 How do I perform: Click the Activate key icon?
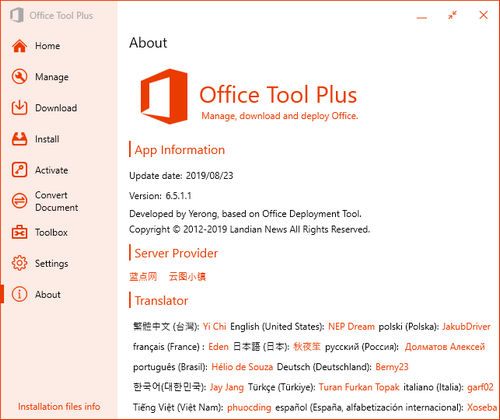coord(19,170)
